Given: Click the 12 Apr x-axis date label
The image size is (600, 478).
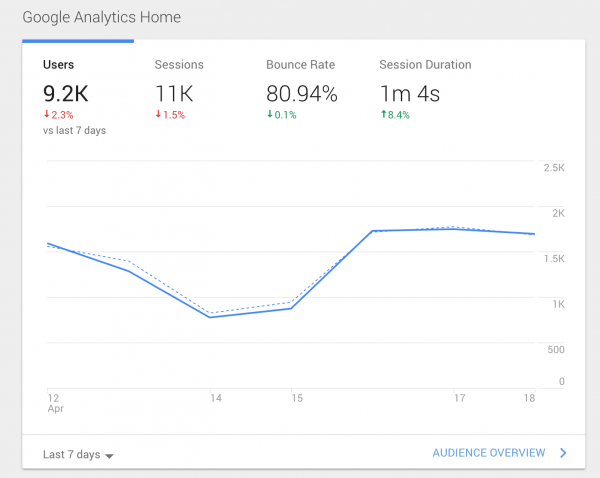Looking at the screenshot, I should tap(55, 403).
